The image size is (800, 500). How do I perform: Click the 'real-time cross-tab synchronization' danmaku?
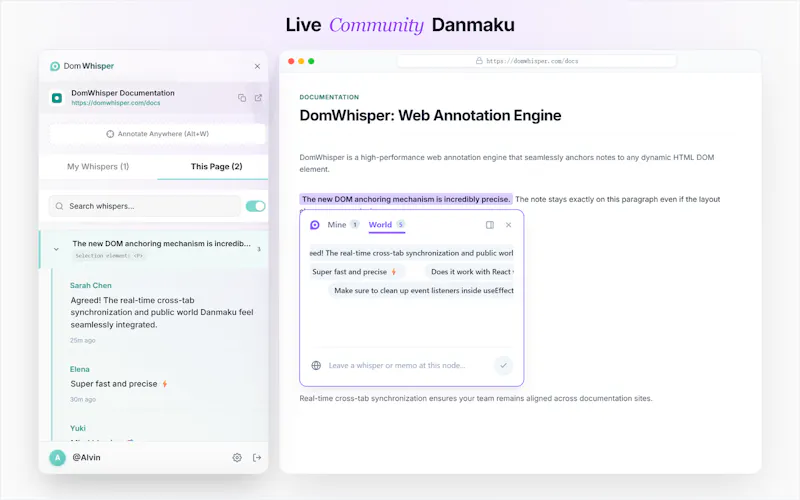point(412,253)
